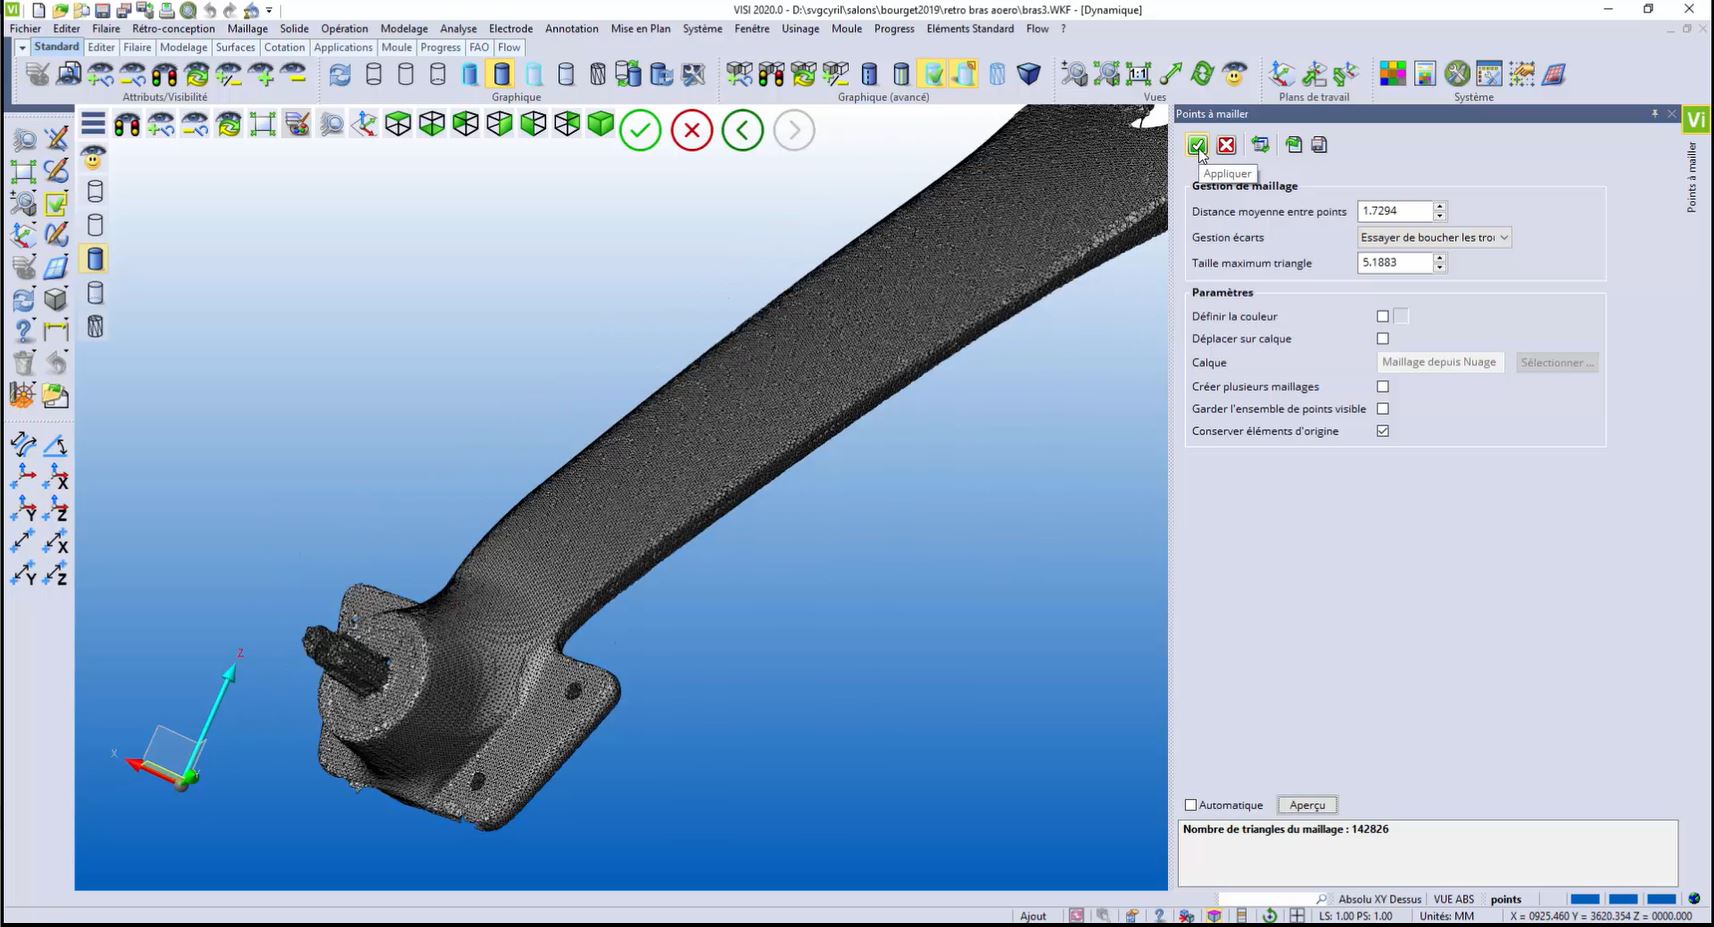Click the color swatch beside Définir la couleur
1714x927 pixels.
click(1401, 316)
